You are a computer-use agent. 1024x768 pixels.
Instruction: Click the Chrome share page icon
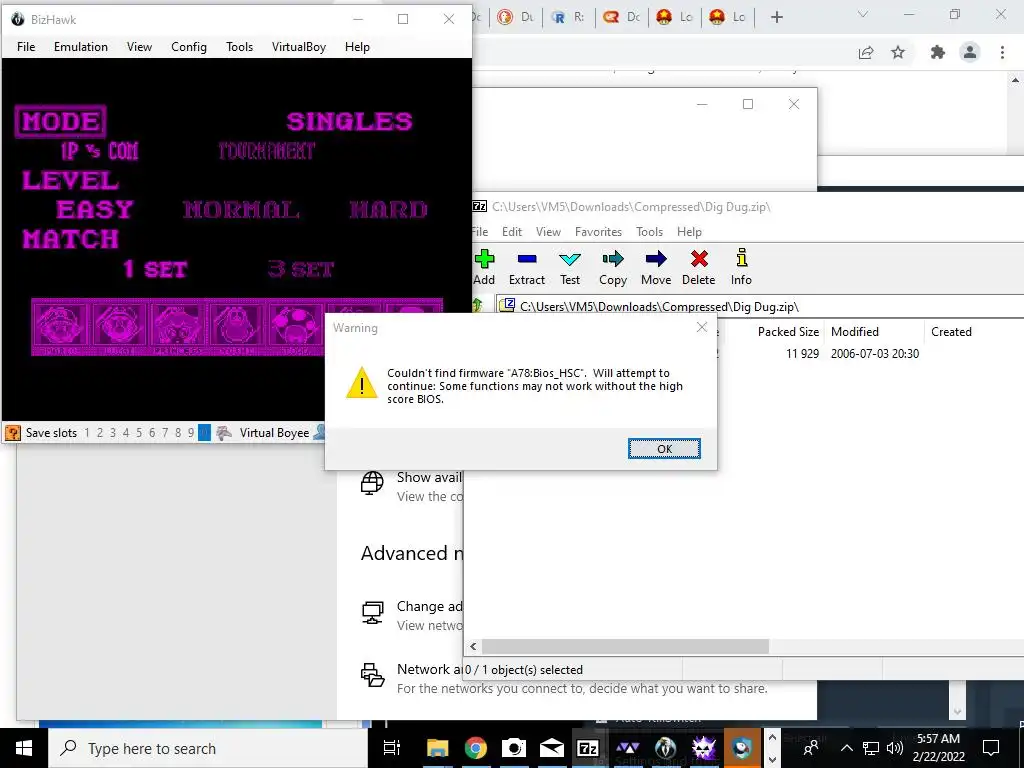(866, 53)
